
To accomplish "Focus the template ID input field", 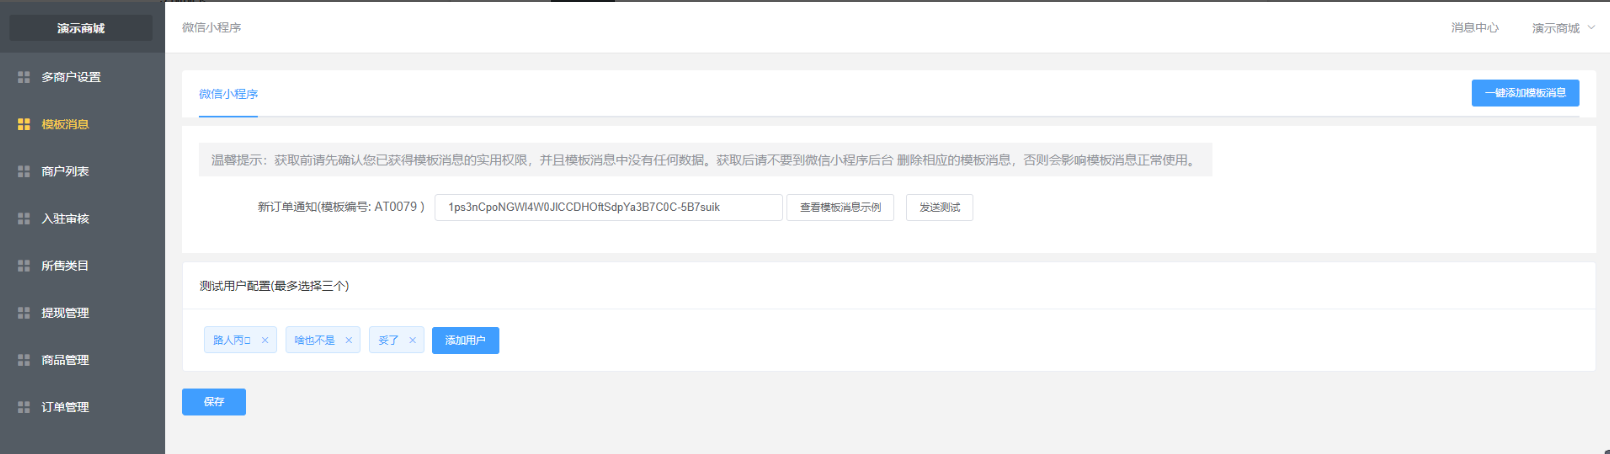I will point(608,207).
